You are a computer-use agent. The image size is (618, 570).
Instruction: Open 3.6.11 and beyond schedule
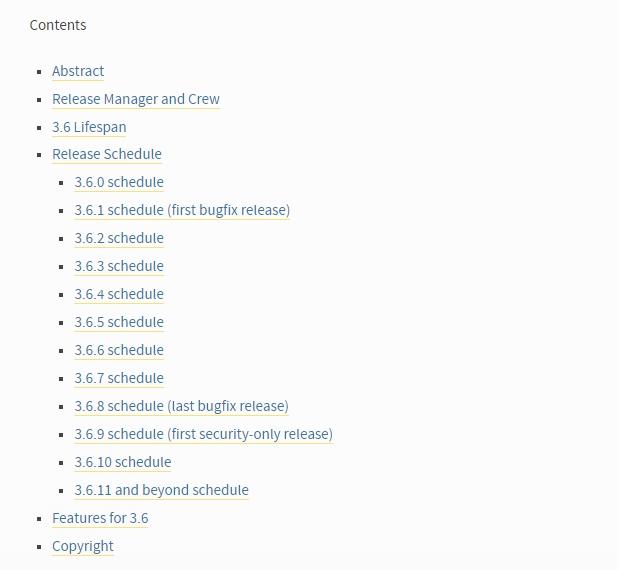click(x=162, y=490)
